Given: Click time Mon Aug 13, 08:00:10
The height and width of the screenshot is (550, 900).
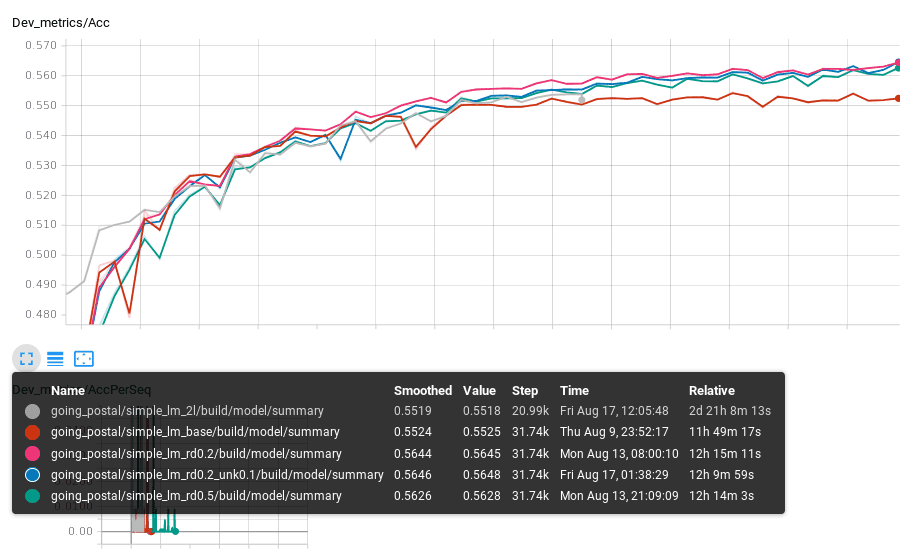Looking at the screenshot, I should [619, 454].
